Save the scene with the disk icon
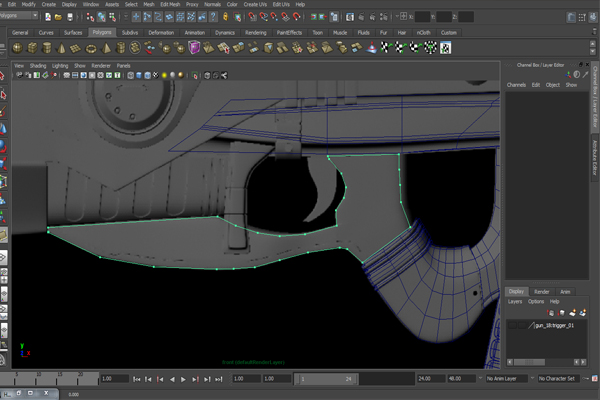 pos(70,17)
